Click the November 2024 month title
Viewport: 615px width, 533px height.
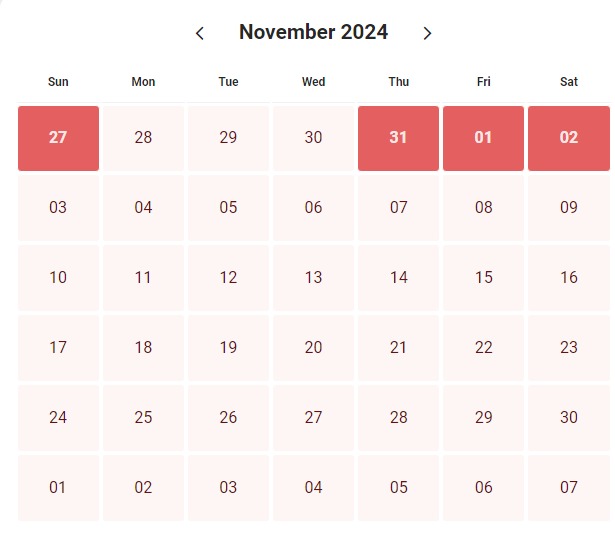click(313, 32)
